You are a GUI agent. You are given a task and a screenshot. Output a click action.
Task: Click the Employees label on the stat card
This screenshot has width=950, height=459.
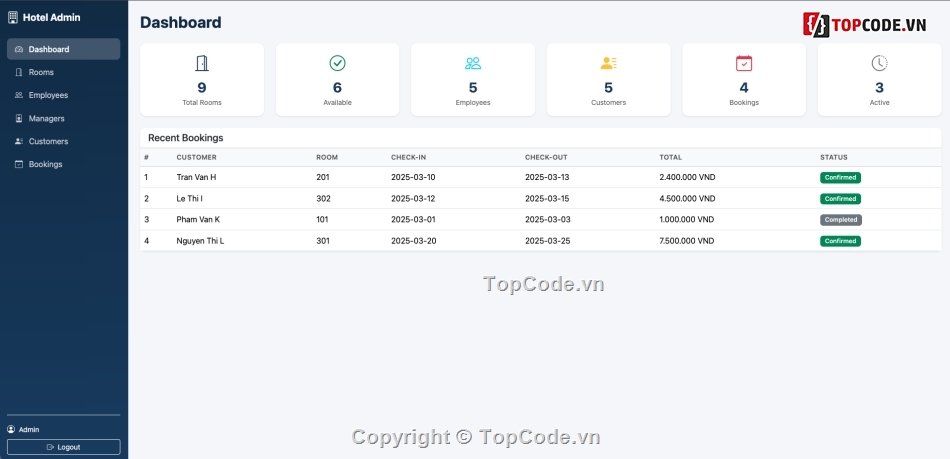point(473,102)
